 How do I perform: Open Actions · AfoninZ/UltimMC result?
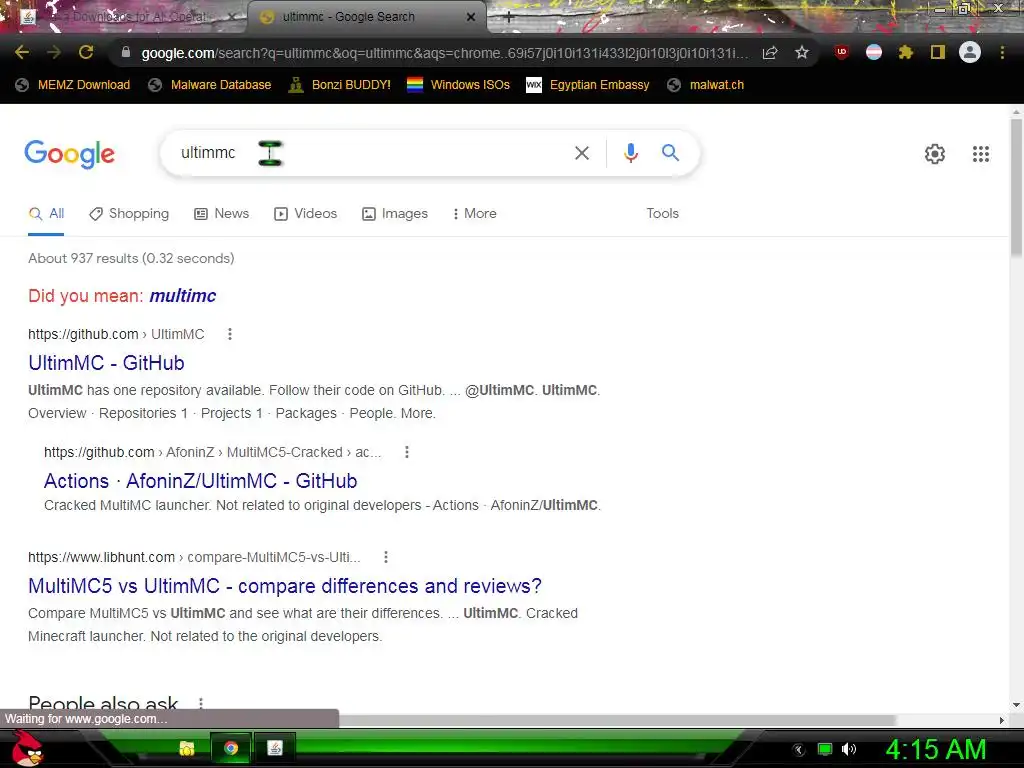coord(200,481)
